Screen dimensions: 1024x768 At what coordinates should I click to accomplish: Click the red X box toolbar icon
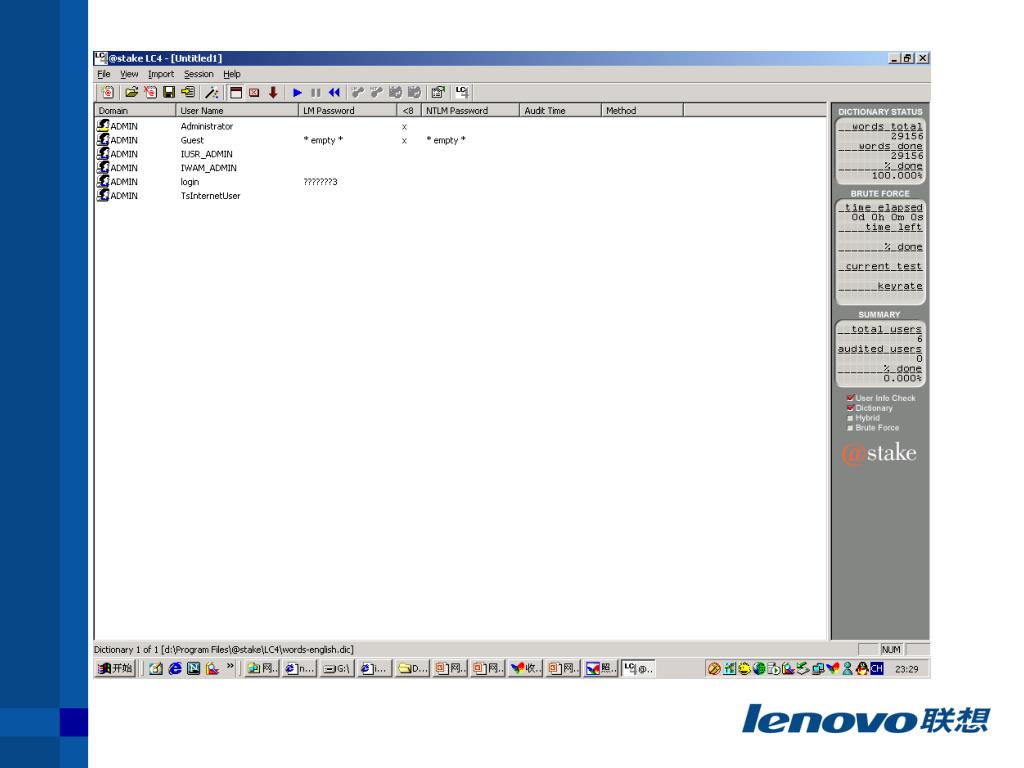point(254,93)
